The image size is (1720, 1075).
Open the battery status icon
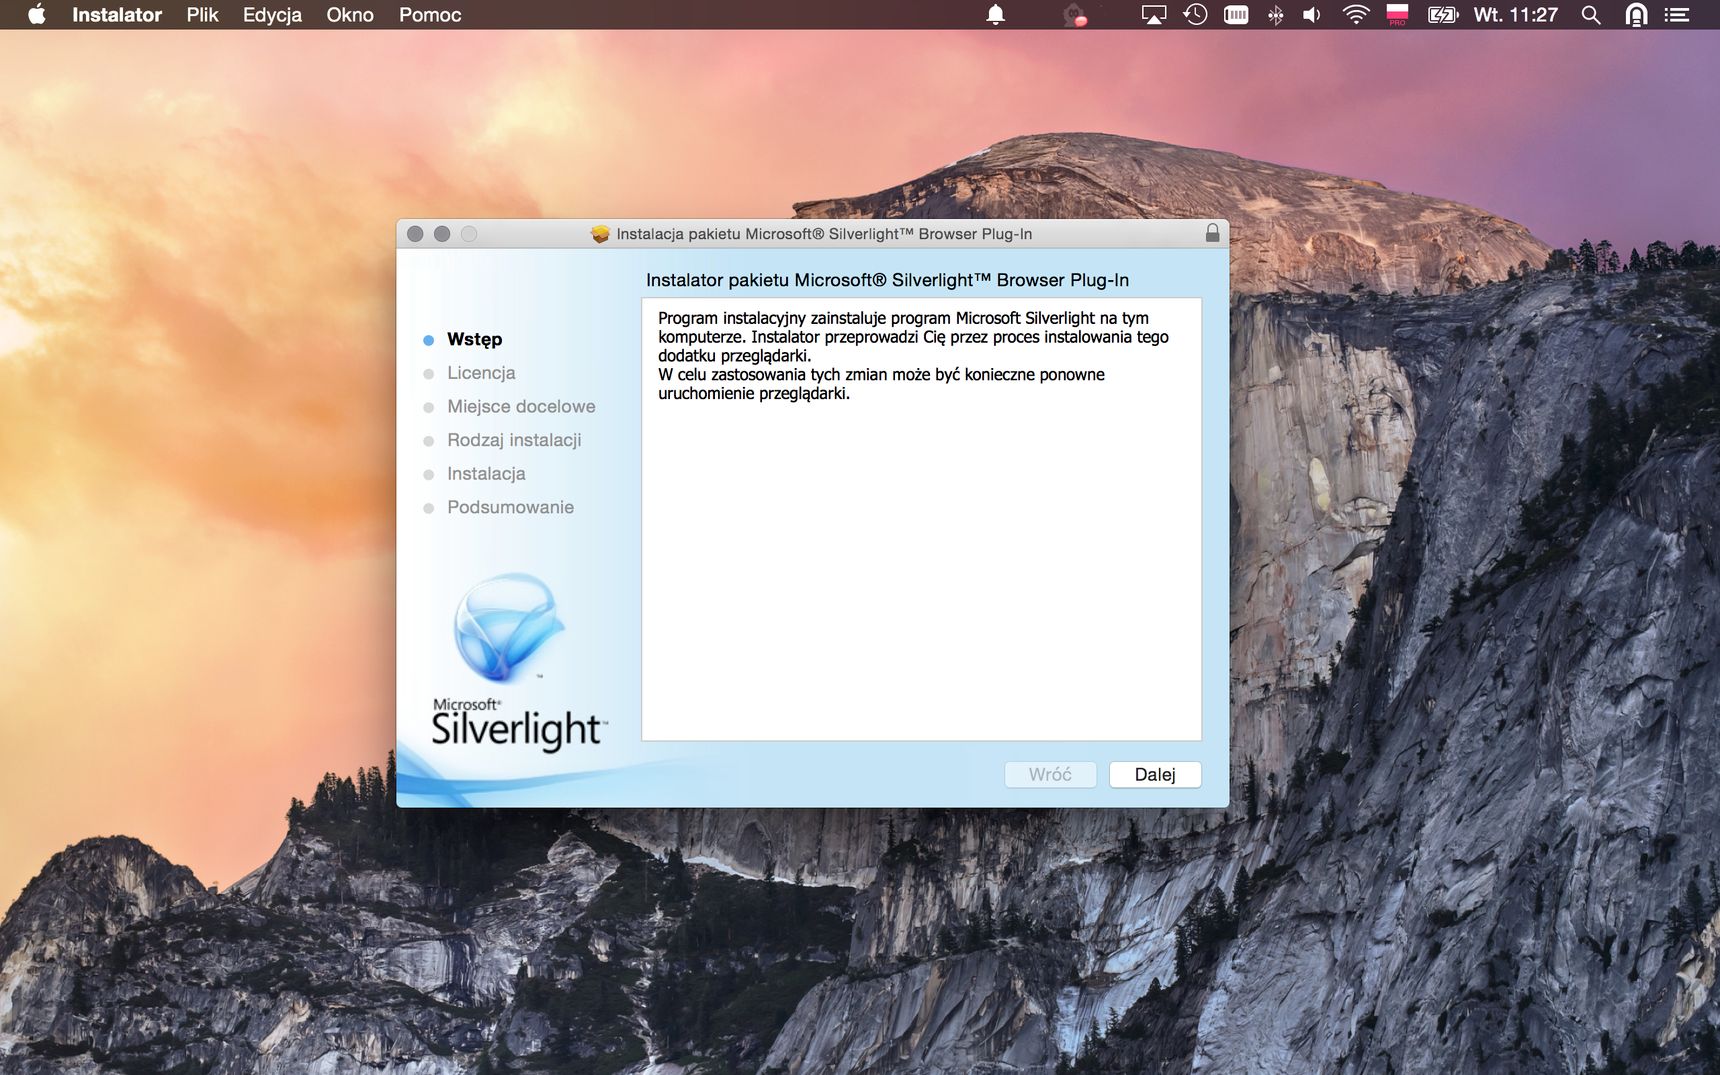1443,15
